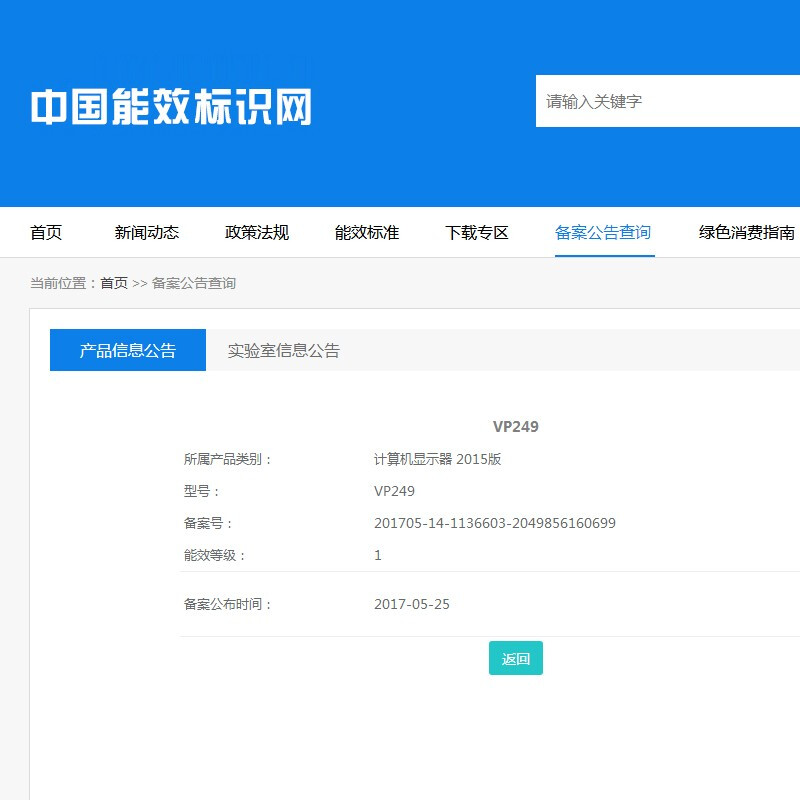The width and height of the screenshot is (800, 800).
Task: Select 能效标准 in the nav bar
Action: click(x=367, y=233)
